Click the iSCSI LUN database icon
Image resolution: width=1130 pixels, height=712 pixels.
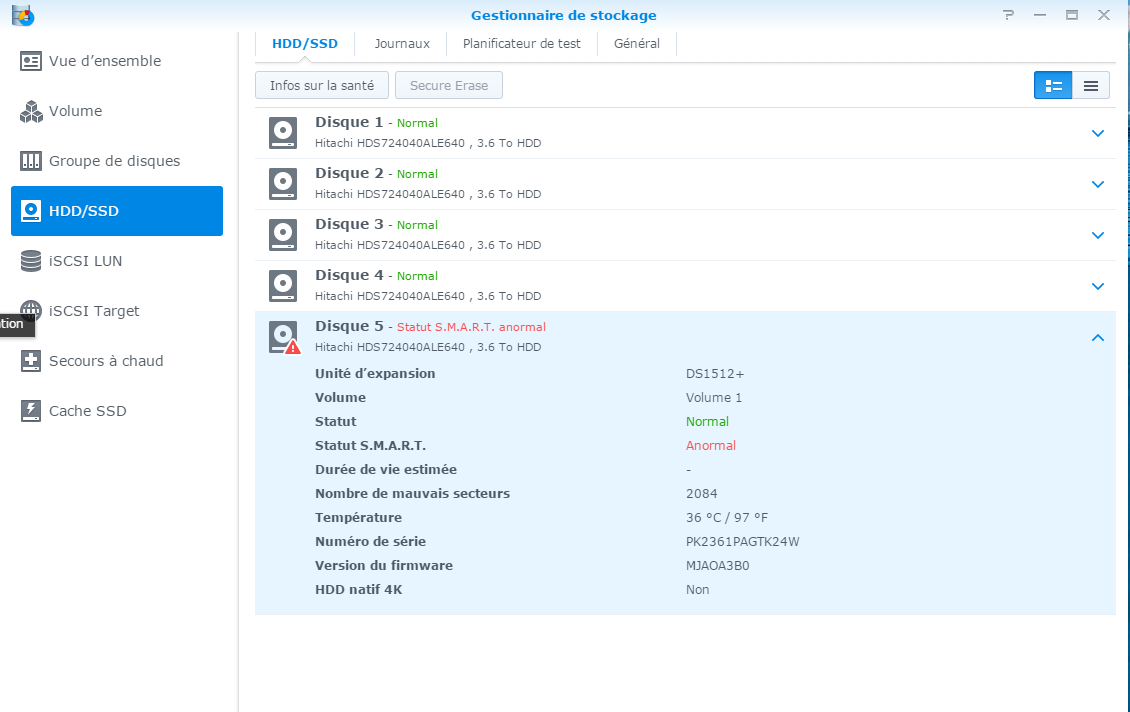(x=31, y=261)
